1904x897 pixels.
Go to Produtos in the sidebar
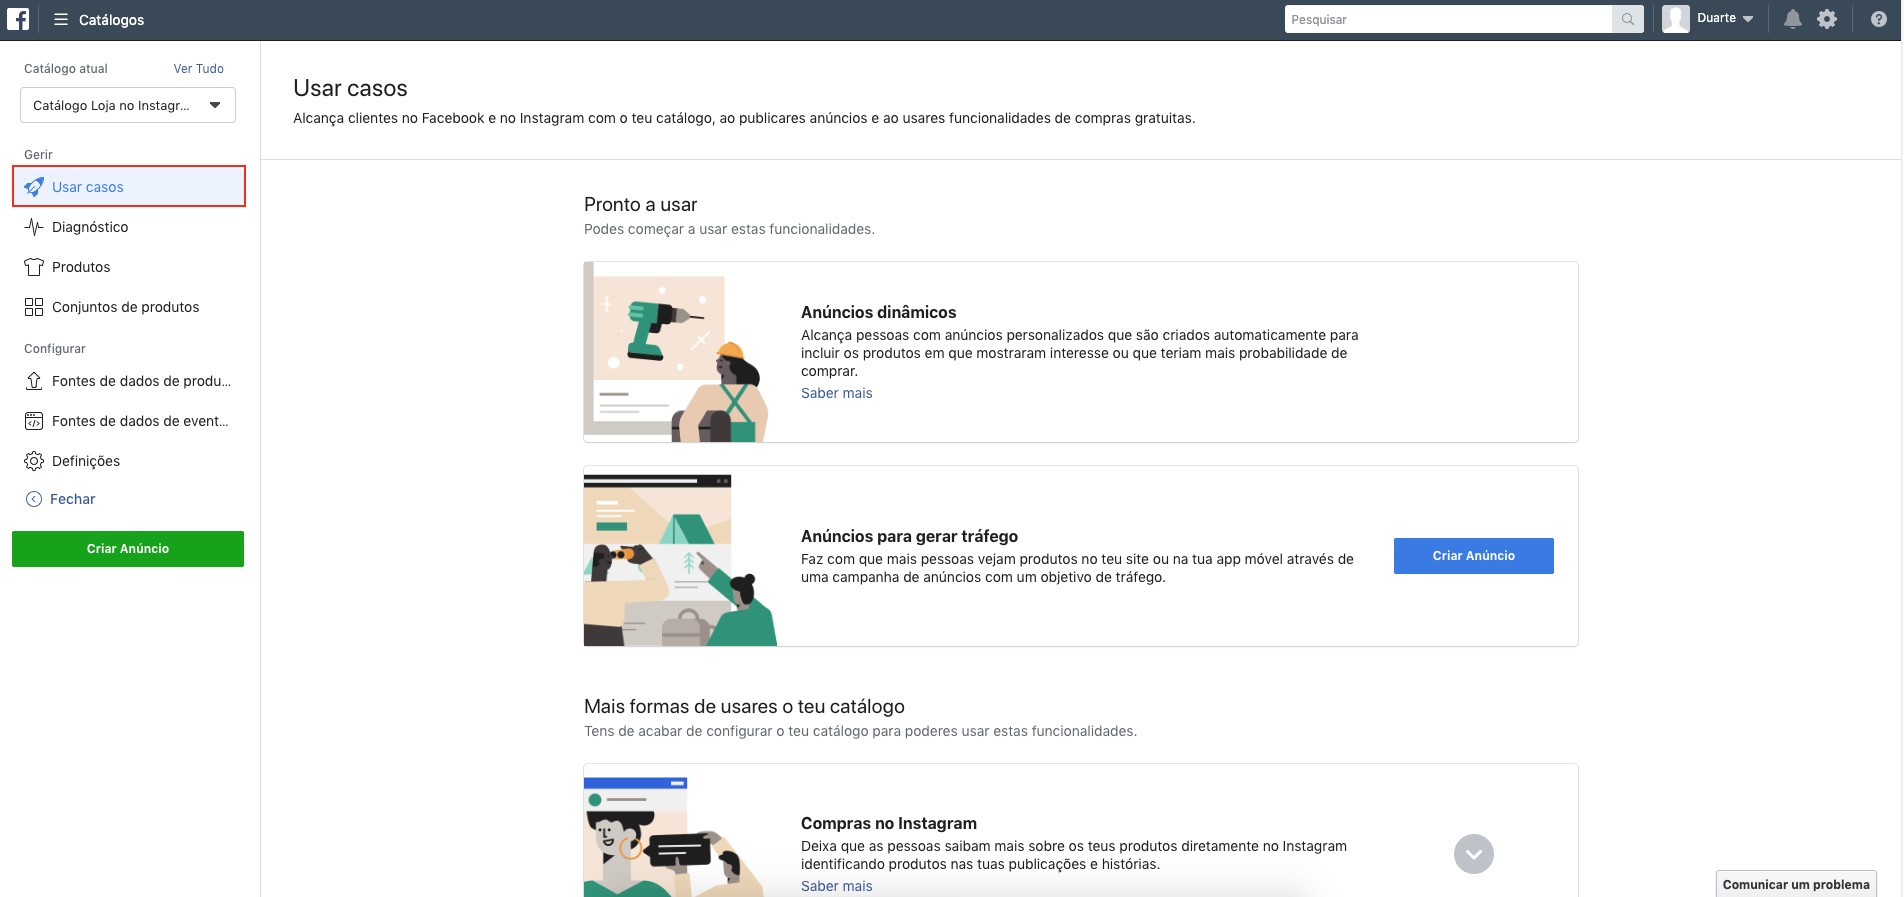129,267
